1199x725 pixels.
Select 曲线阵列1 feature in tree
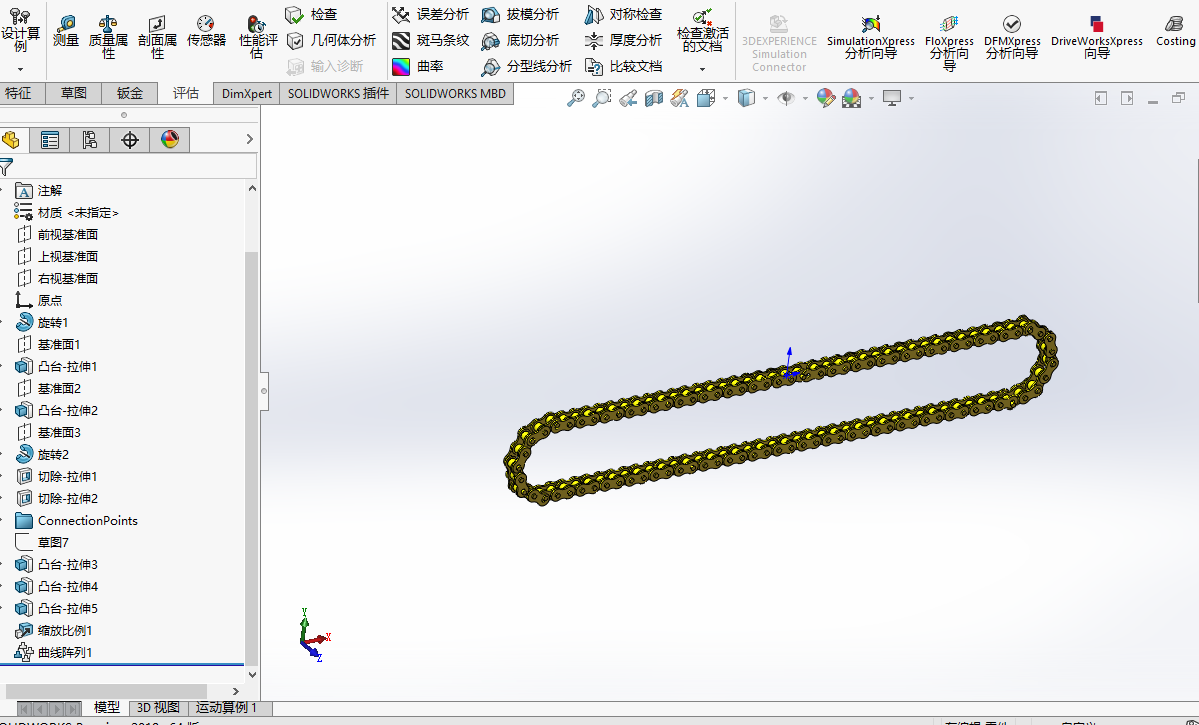(x=65, y=653)
